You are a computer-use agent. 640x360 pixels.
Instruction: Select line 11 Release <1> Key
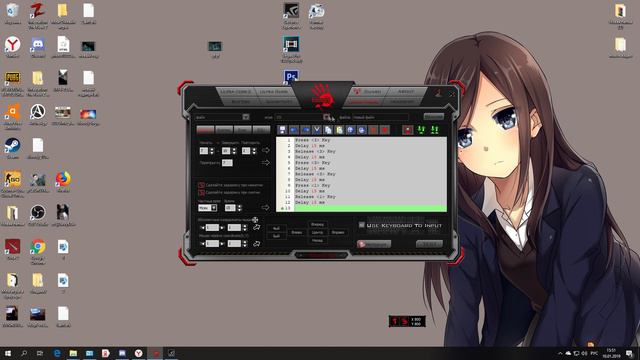point(361,197)
